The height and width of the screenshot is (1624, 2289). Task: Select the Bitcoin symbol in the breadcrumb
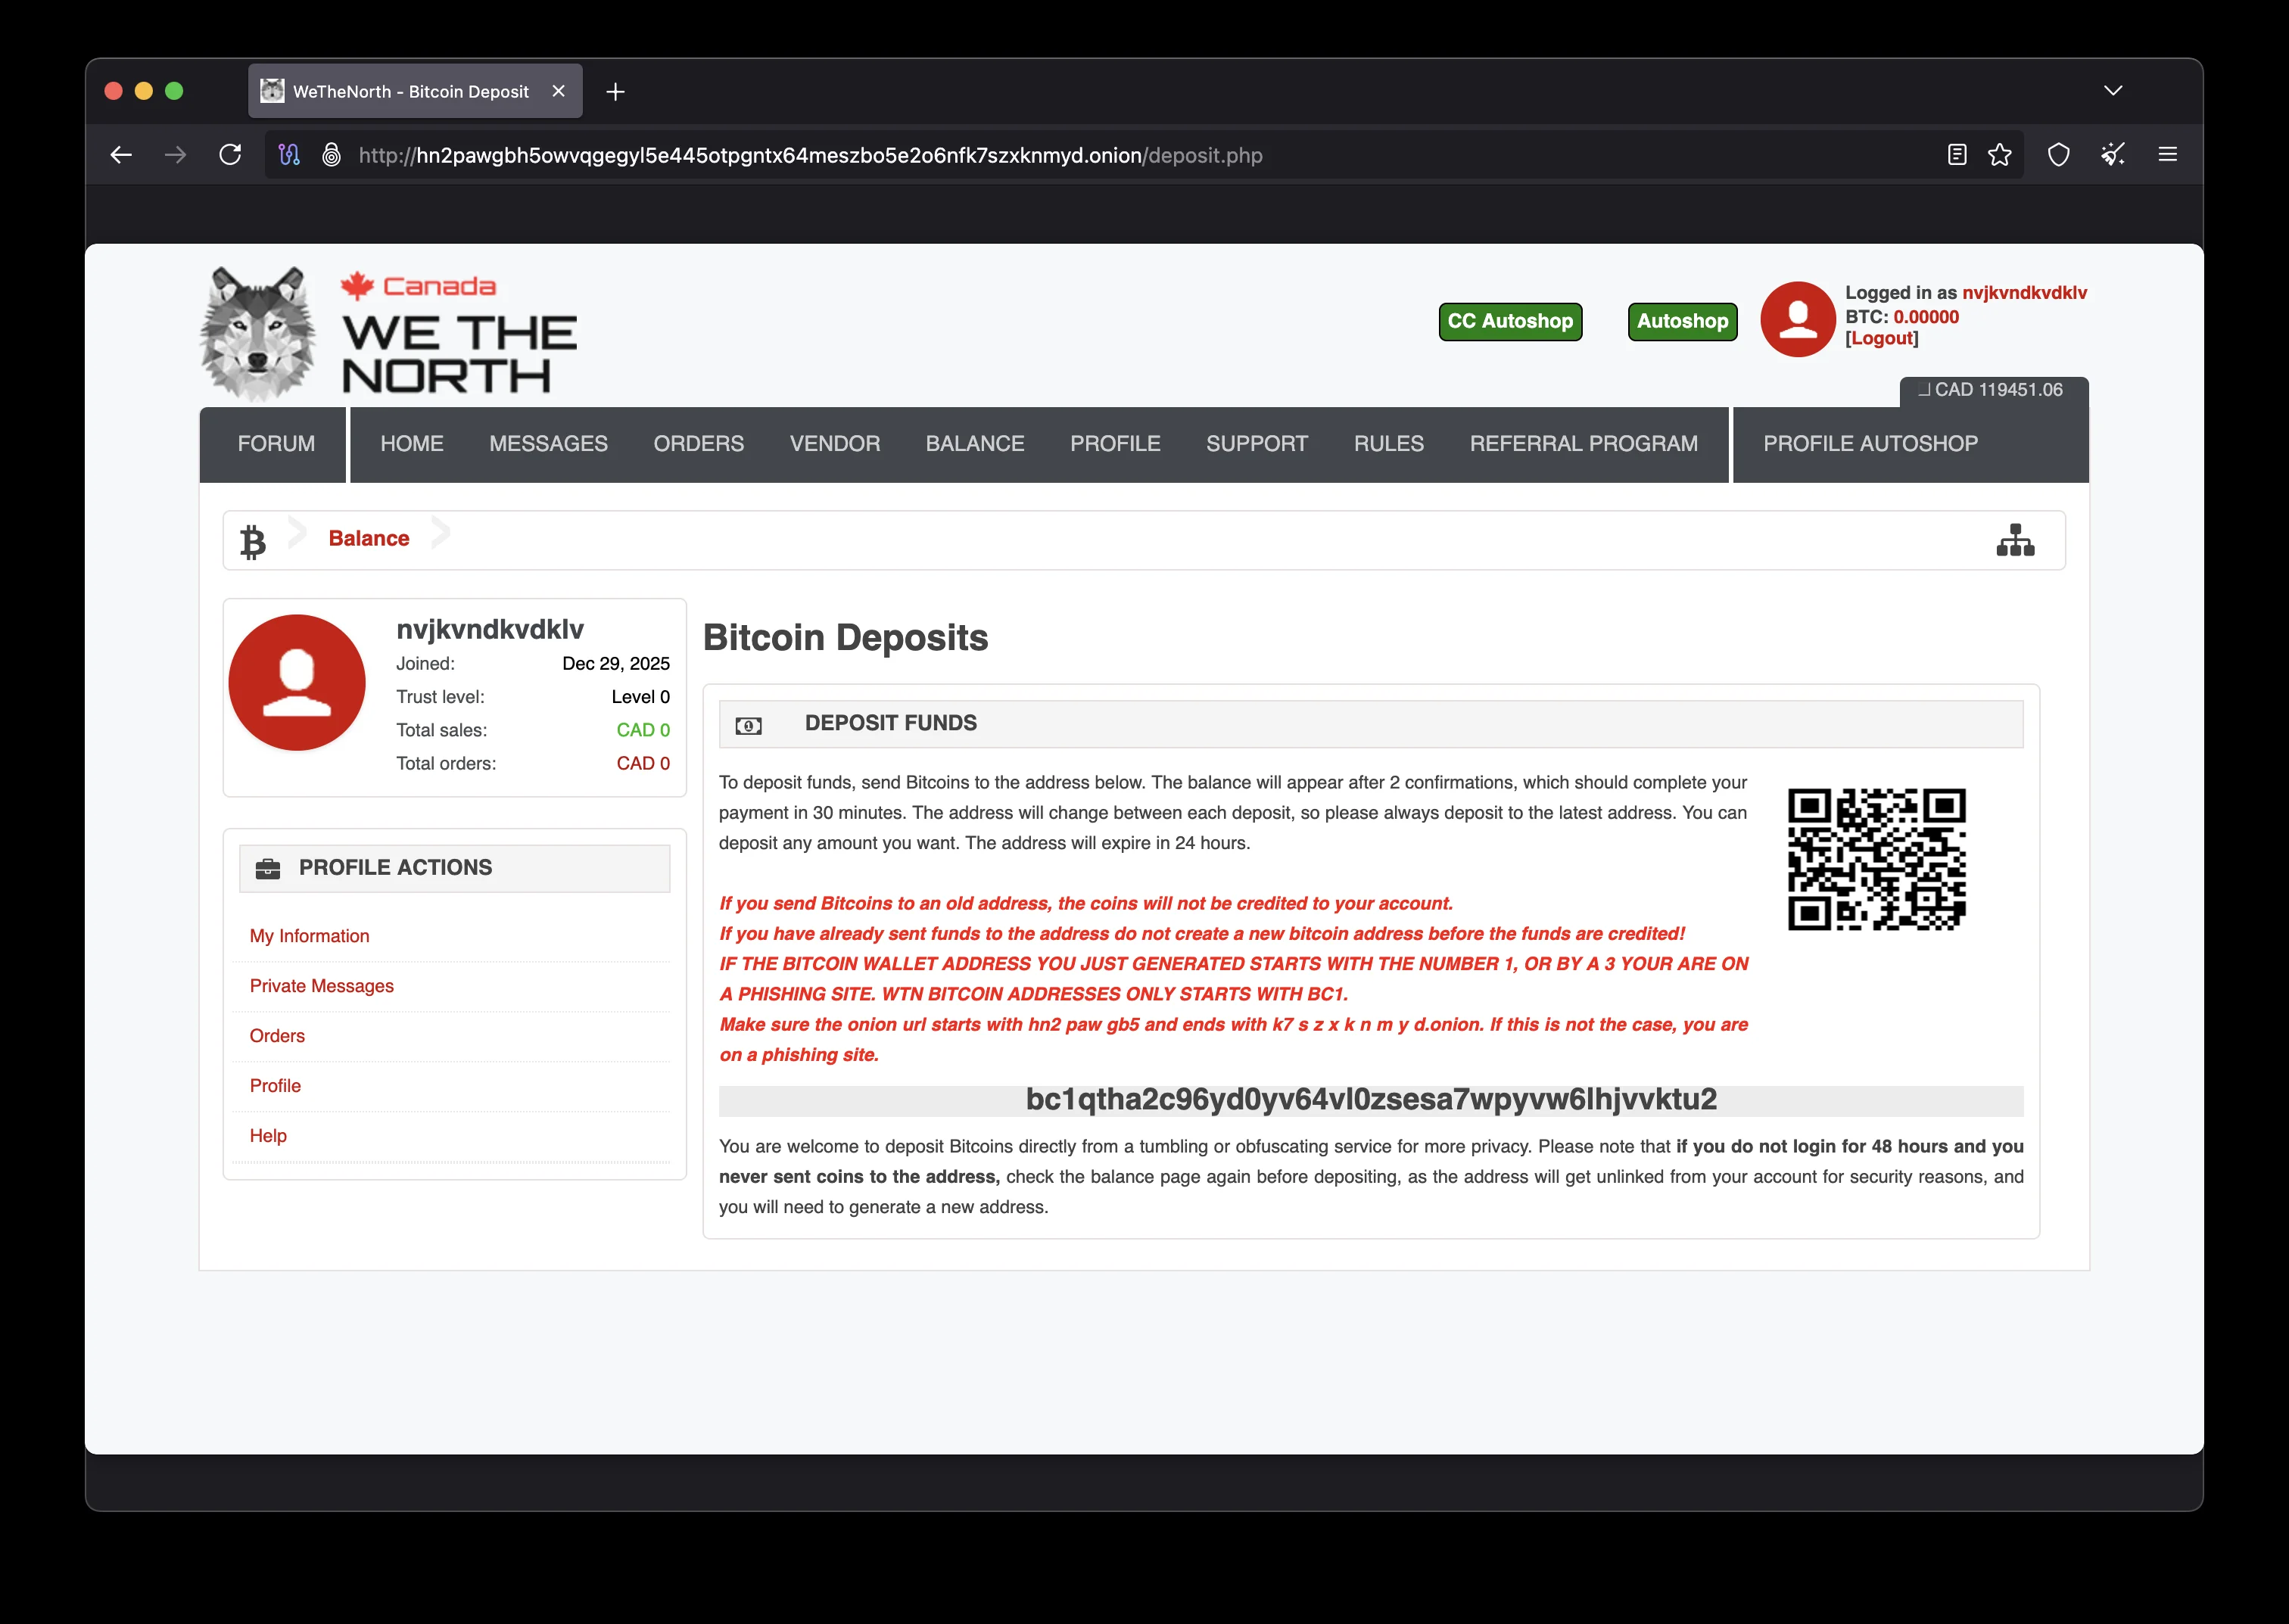click(252, 540)
